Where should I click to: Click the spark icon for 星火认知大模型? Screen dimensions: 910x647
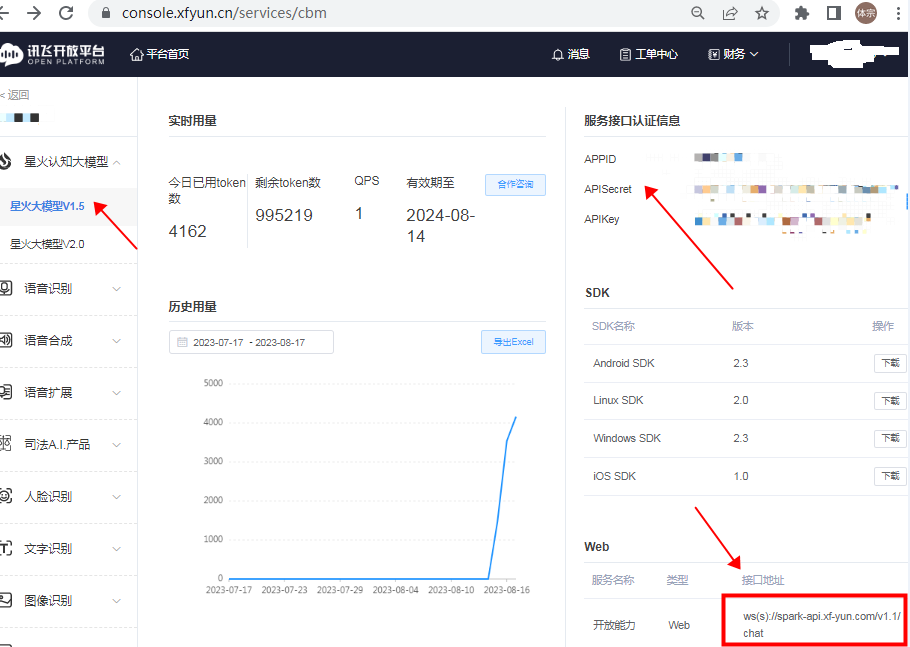click(x=5, y=161)
